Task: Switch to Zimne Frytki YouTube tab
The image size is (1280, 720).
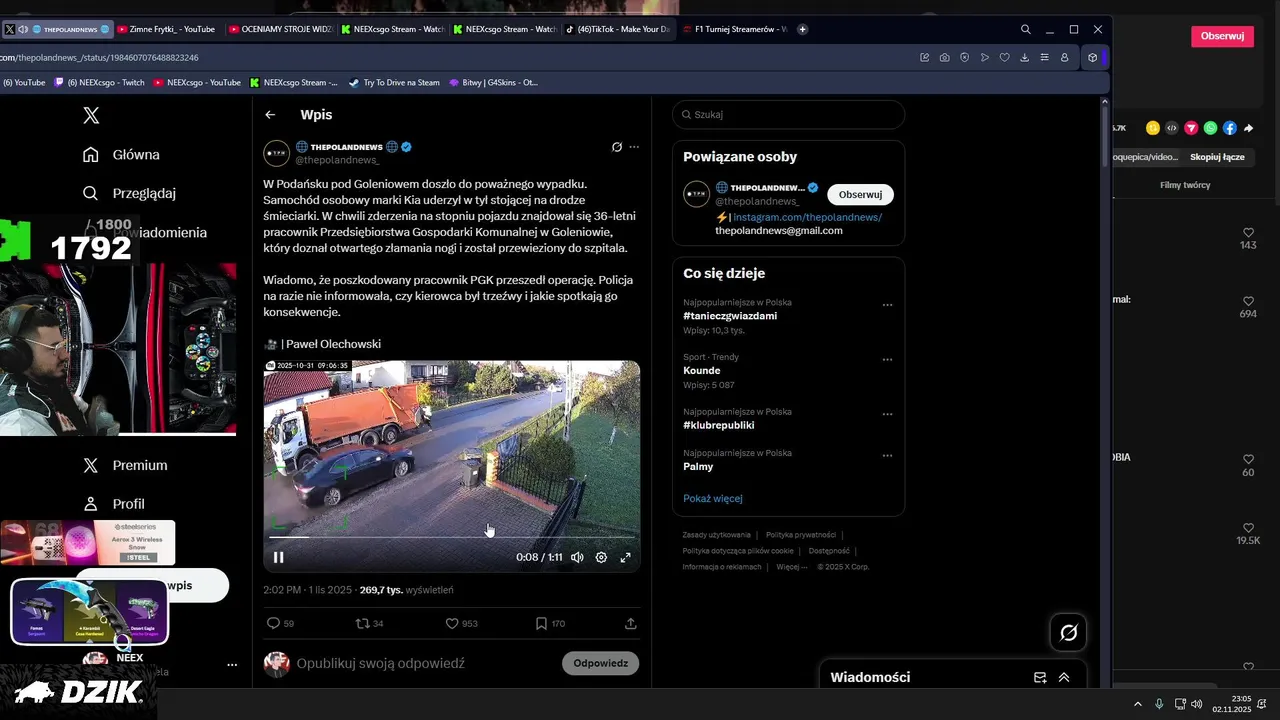Action: 166,29
